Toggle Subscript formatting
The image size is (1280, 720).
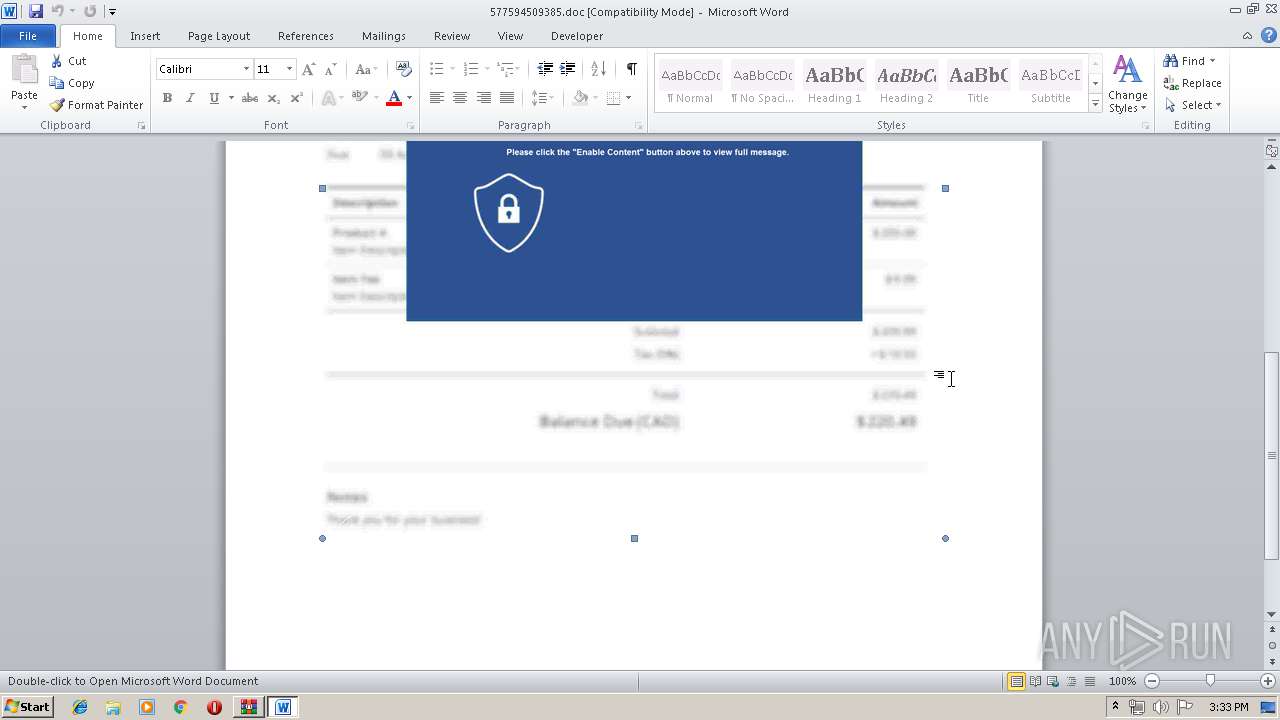click(x=274, y=98)
